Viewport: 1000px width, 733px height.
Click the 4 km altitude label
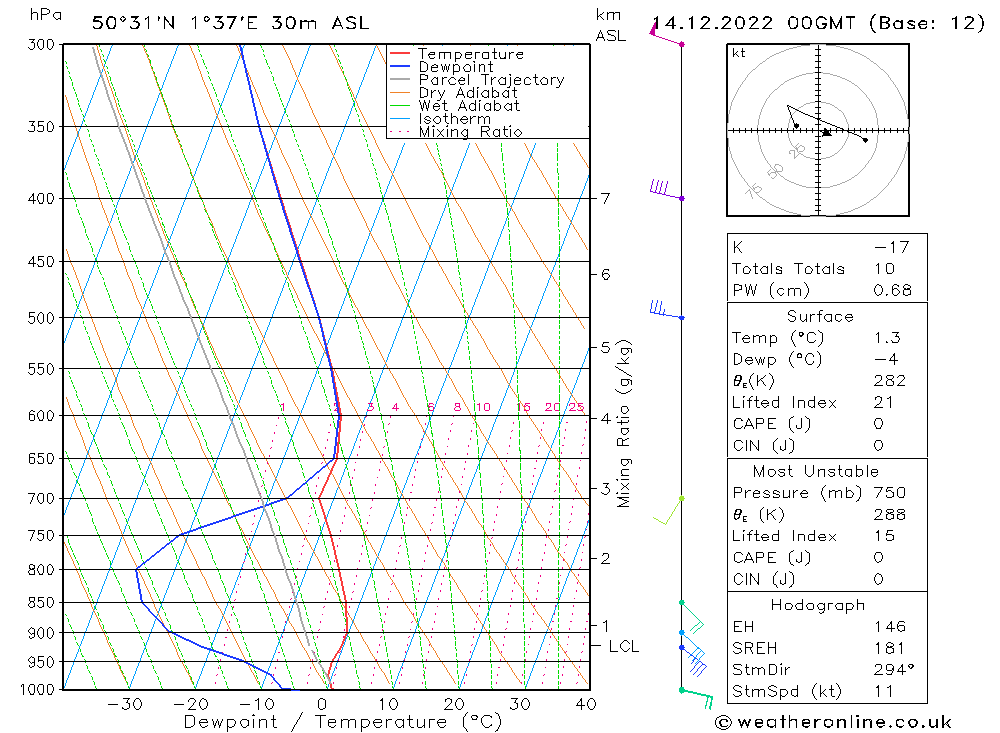[x=605, y=418]
